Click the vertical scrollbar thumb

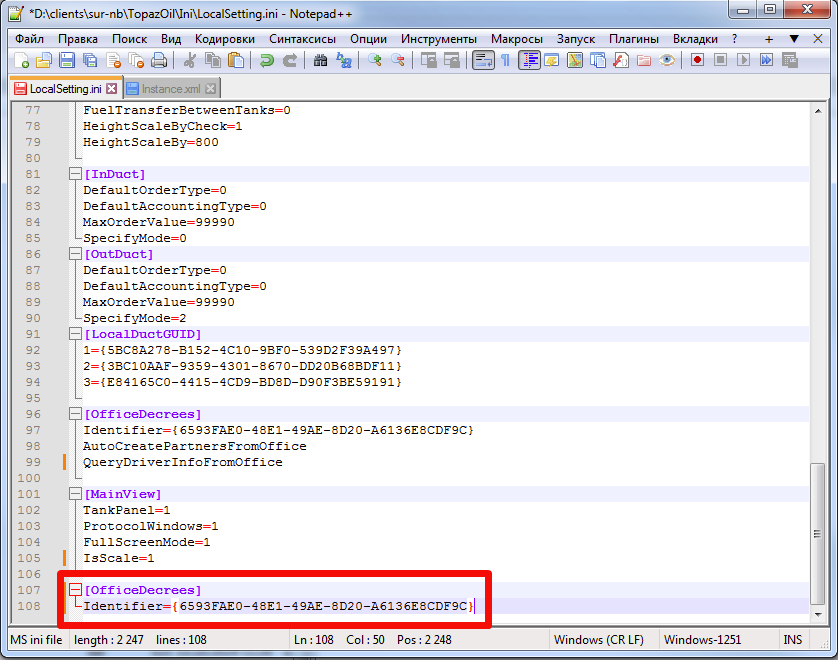(818, 534)
